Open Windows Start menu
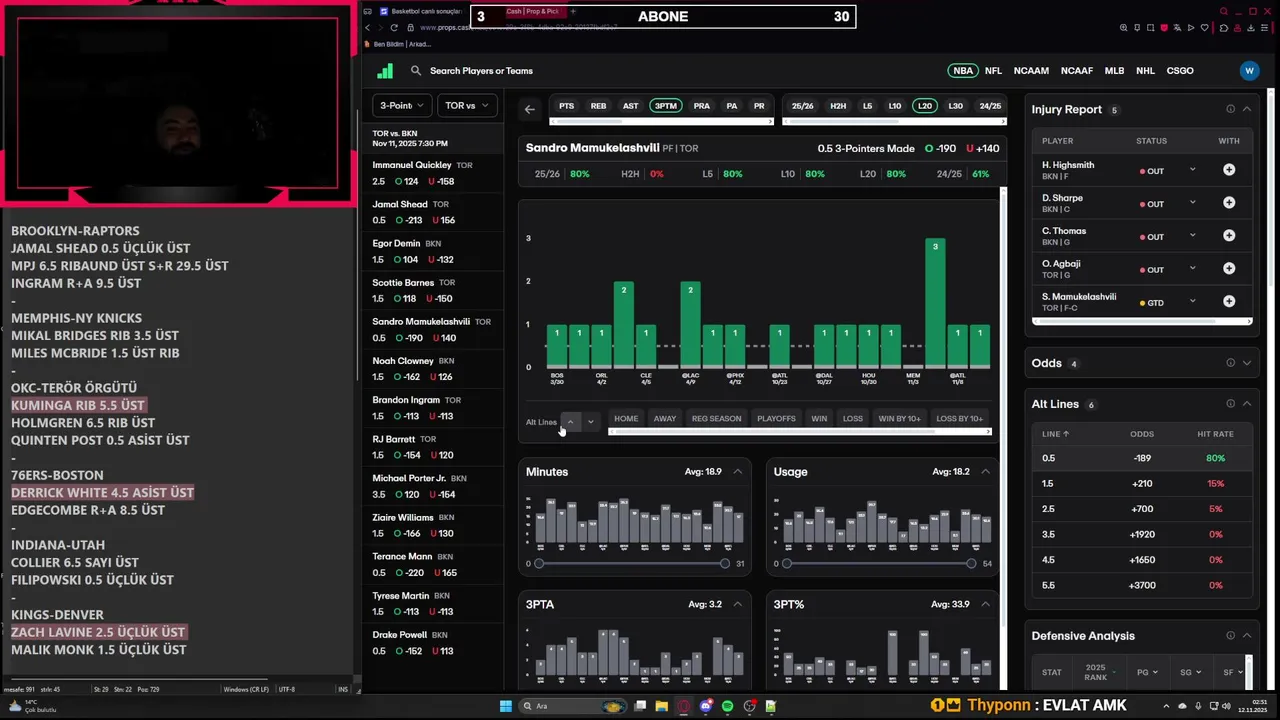The width and height of the screenshot is (1280, 720). point(506,706)
